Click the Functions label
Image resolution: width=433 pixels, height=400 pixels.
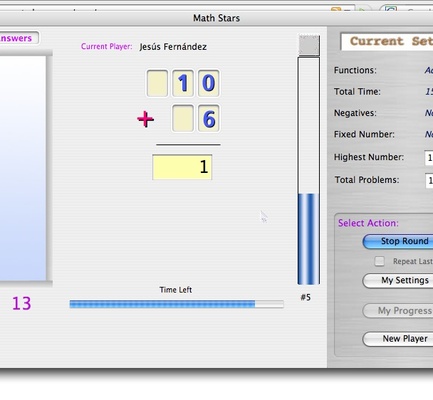(355, 70)
